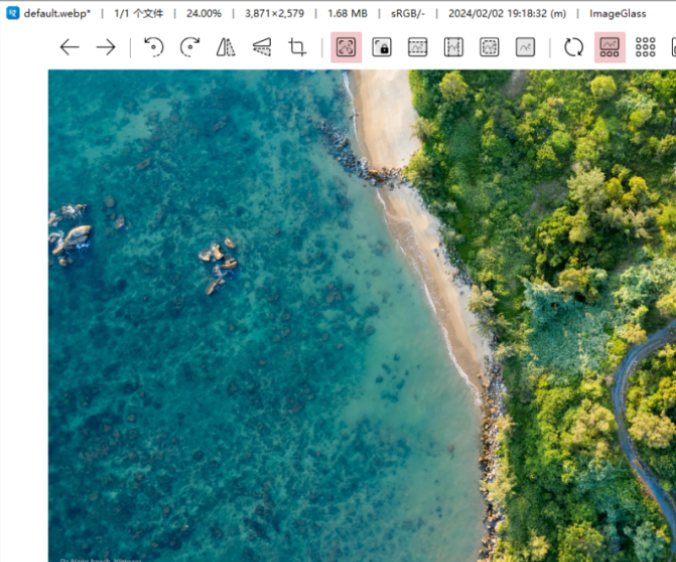This screenshot has height=562, width=676.
Task: View the next image with right arrow
Action: coord(106,47)
